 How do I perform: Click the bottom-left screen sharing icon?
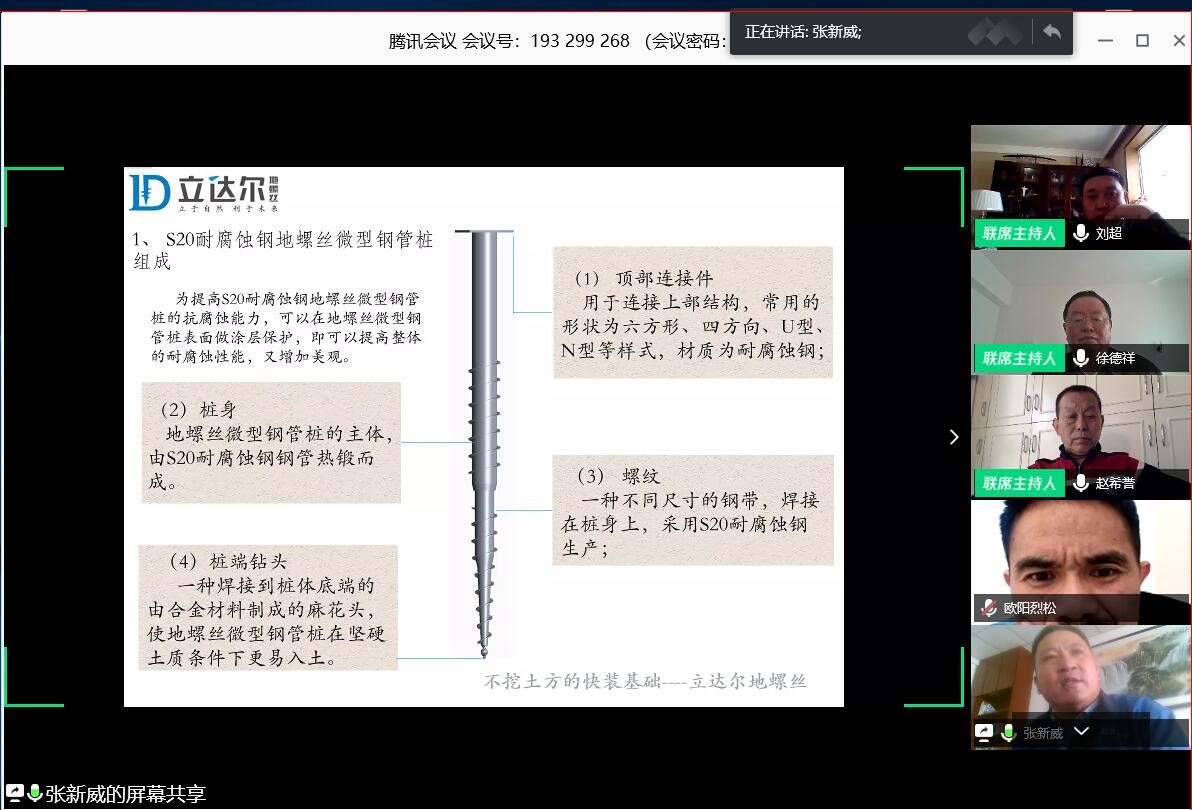point(15,794)
